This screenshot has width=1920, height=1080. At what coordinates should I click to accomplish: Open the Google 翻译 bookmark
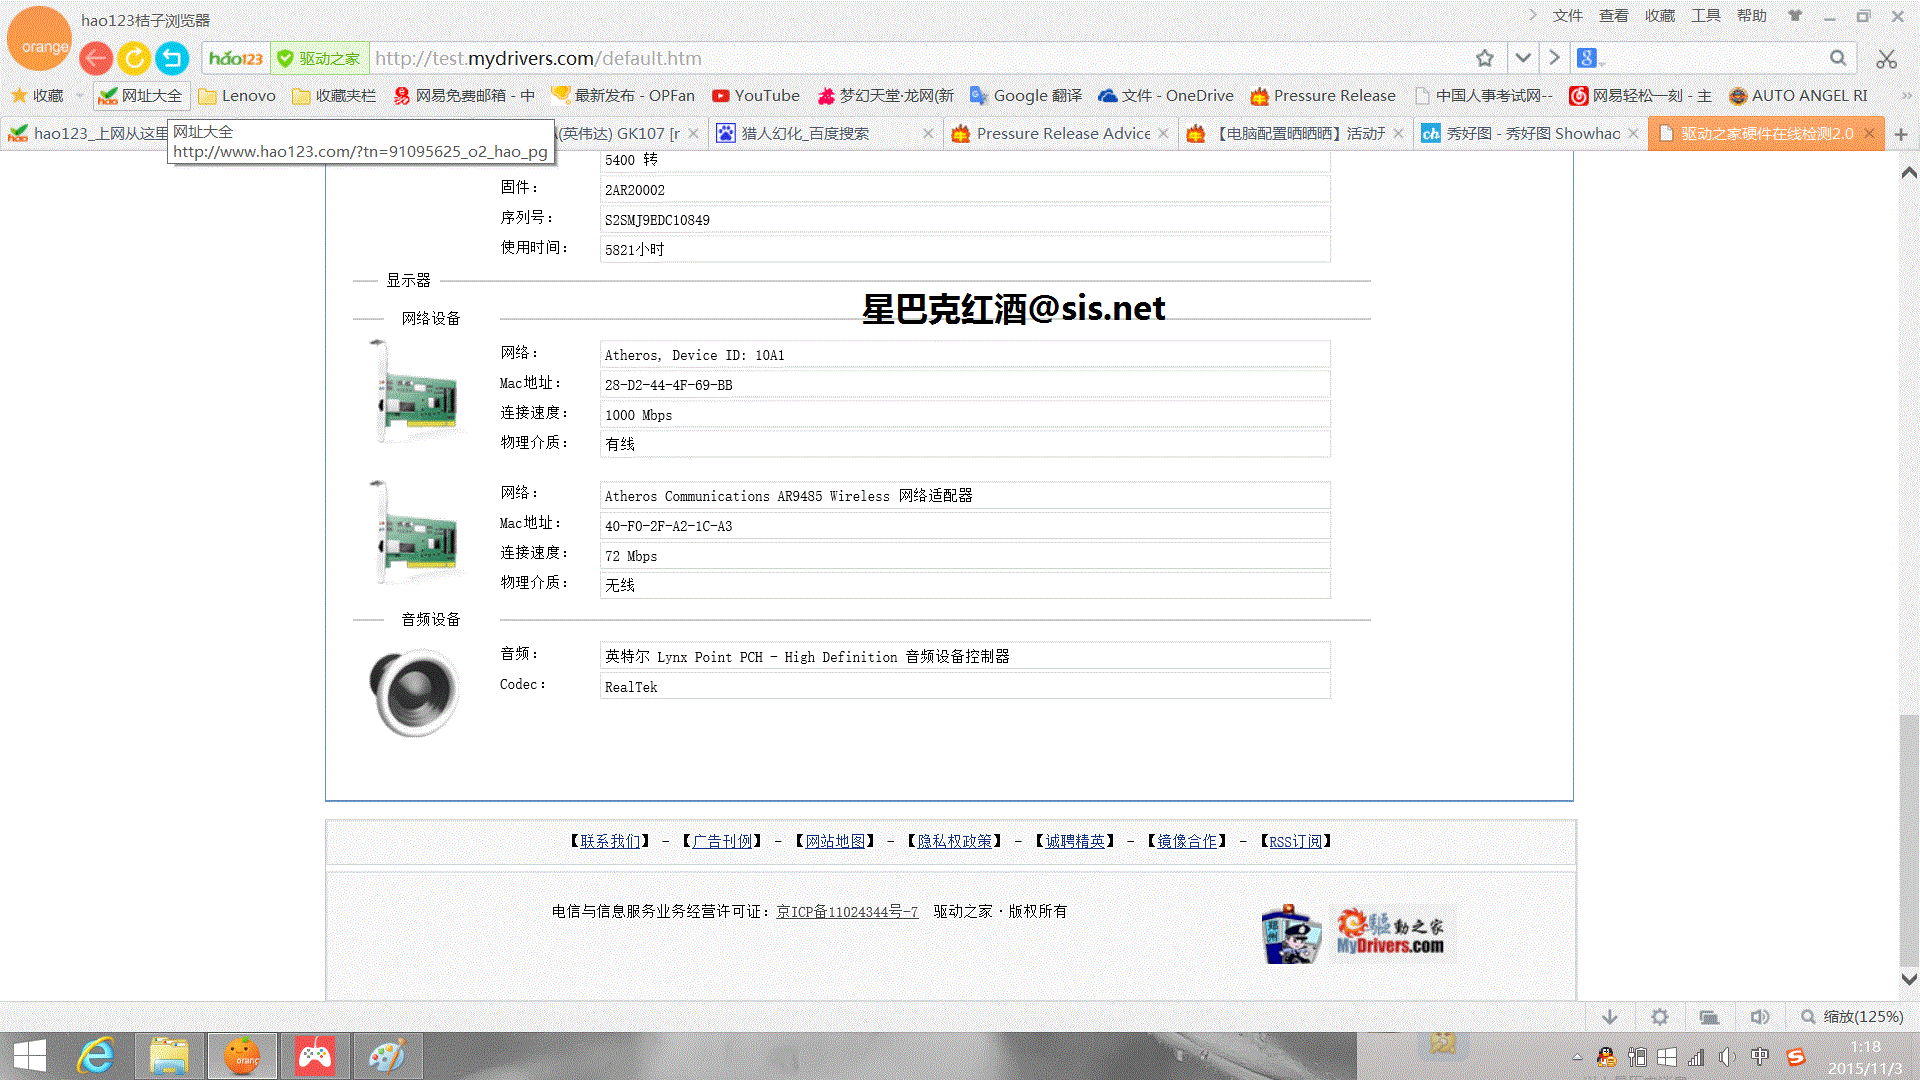point(1026,96)
